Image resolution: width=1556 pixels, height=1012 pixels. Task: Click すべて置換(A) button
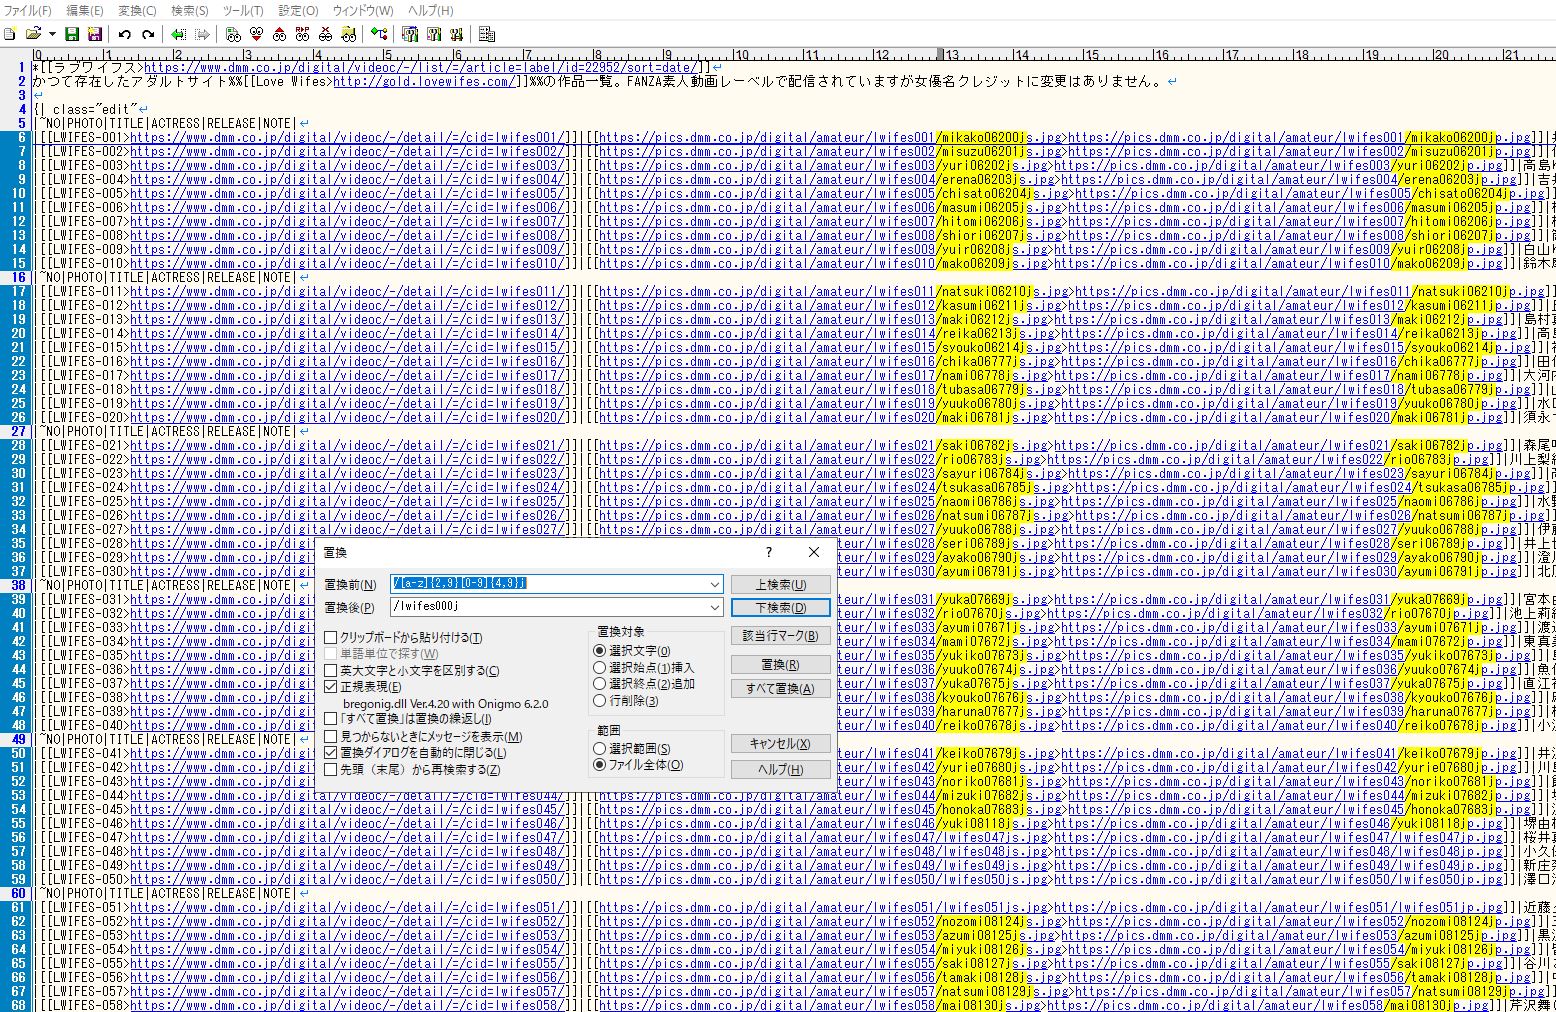point(780,689)
